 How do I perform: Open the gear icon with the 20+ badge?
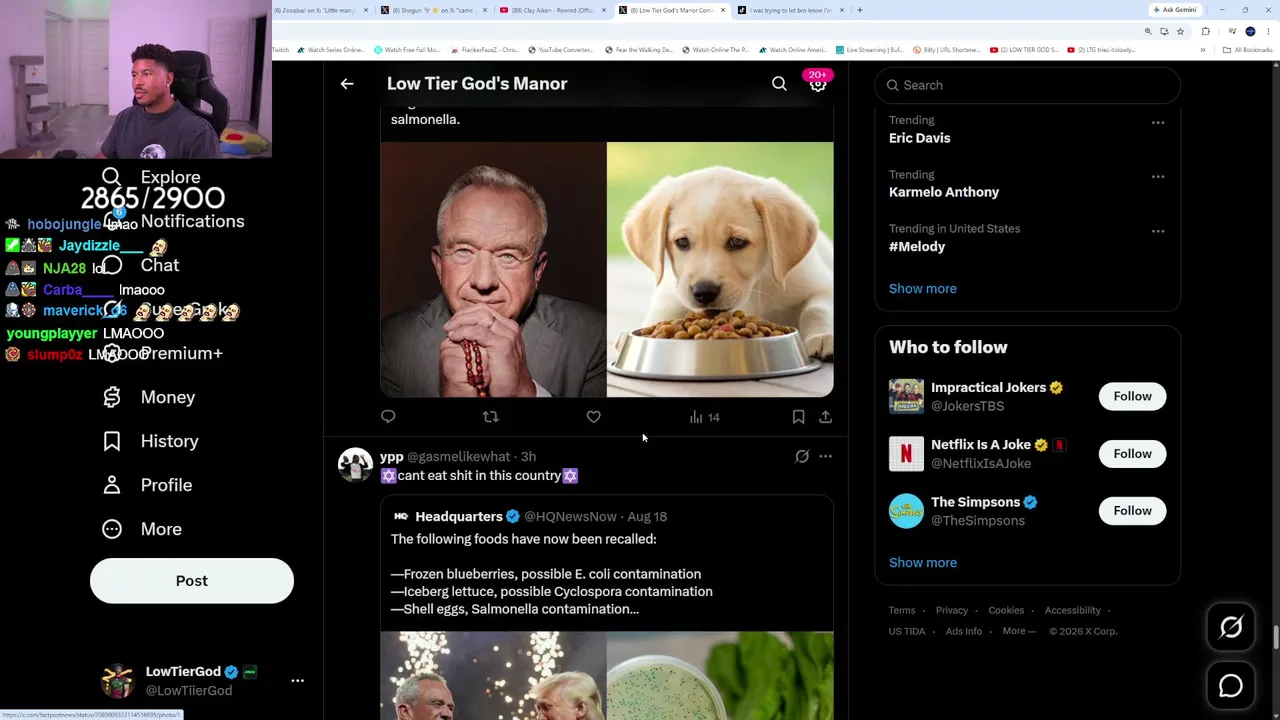(818, 84)
